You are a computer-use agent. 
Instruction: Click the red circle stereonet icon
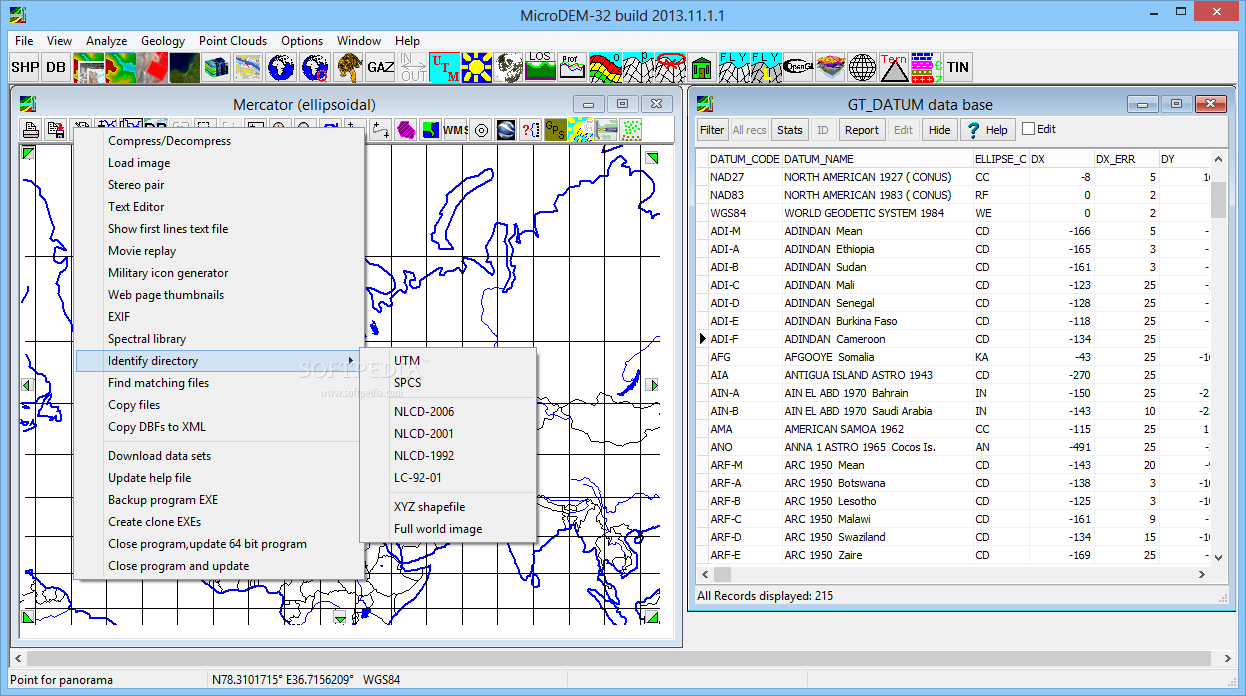point(669,67)
